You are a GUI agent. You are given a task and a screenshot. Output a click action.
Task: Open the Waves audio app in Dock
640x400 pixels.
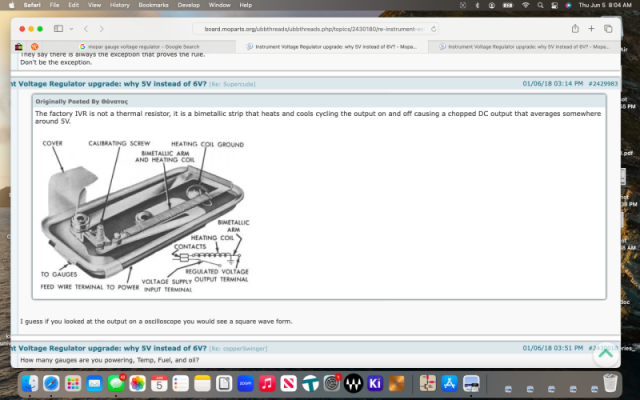coord(353,384)
